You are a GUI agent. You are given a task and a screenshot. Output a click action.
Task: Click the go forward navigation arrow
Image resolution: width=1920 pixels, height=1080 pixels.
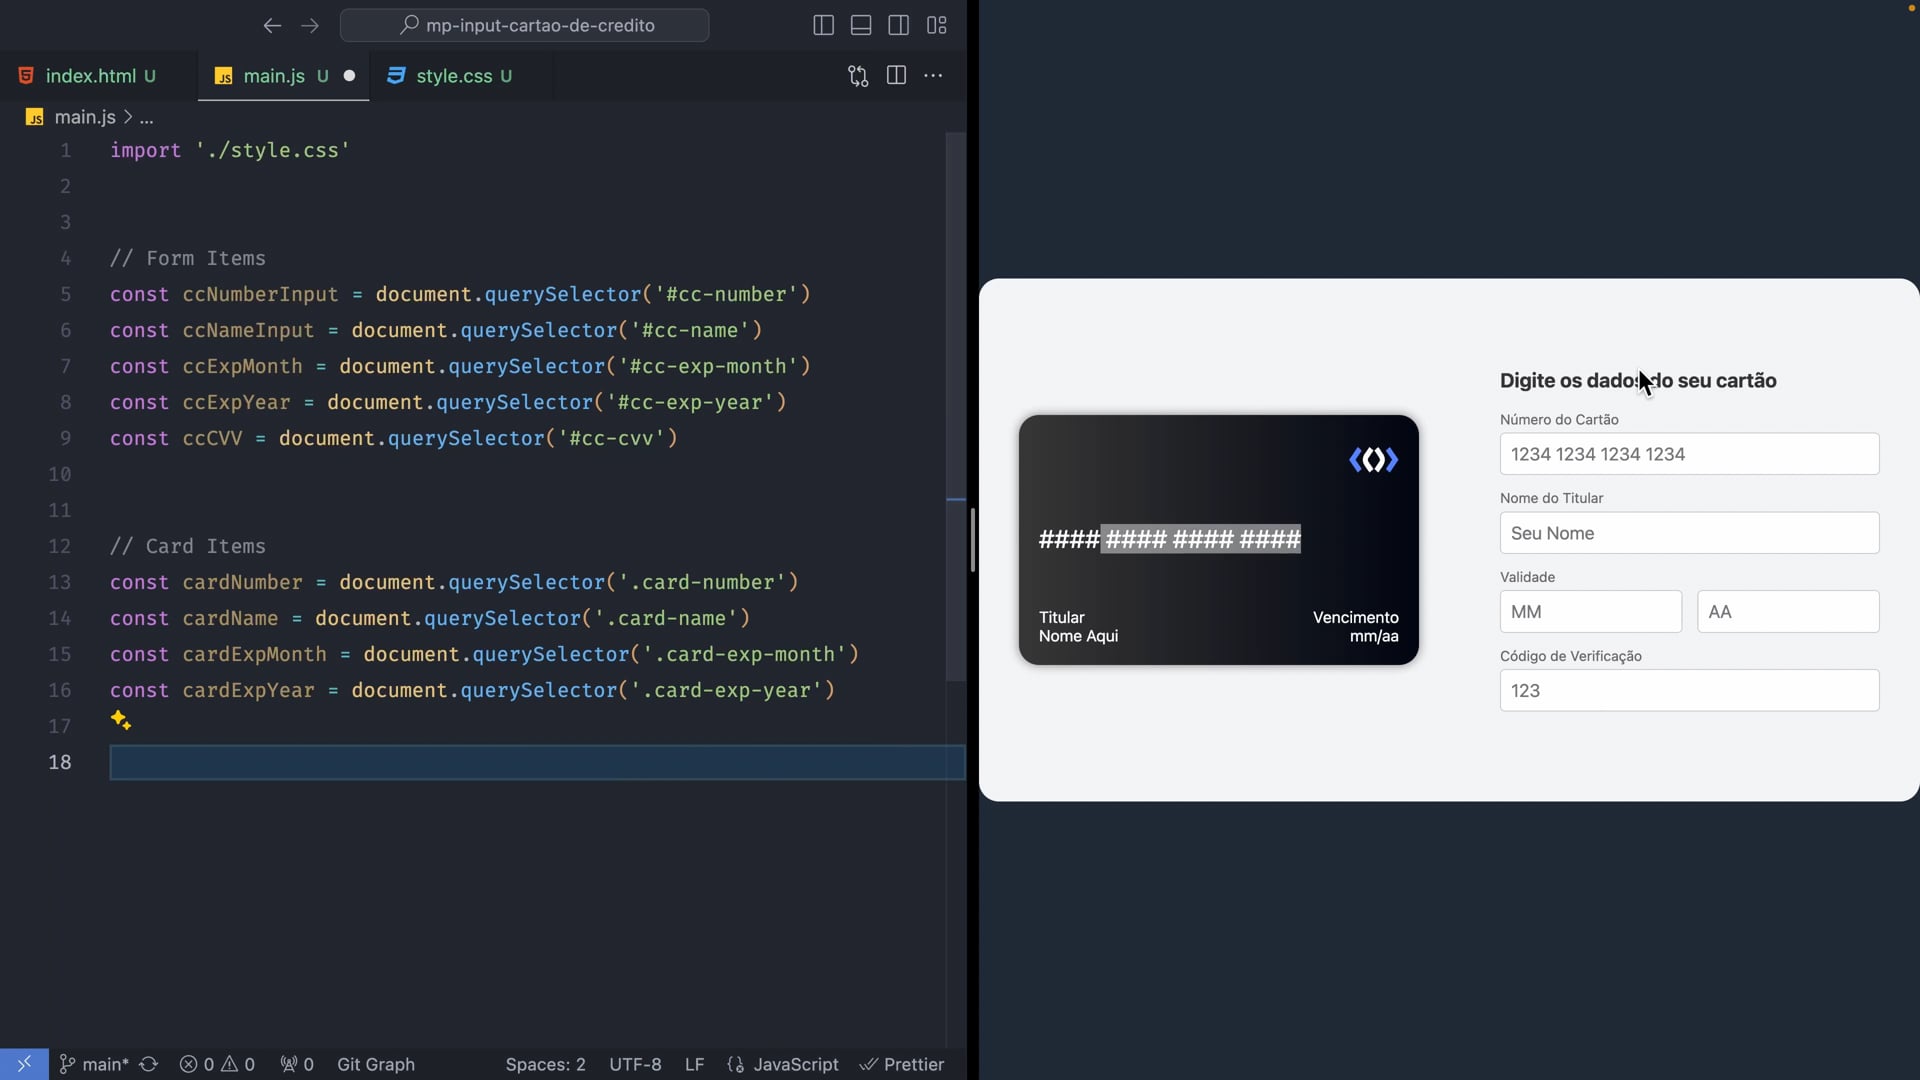(x=310, y=26)
